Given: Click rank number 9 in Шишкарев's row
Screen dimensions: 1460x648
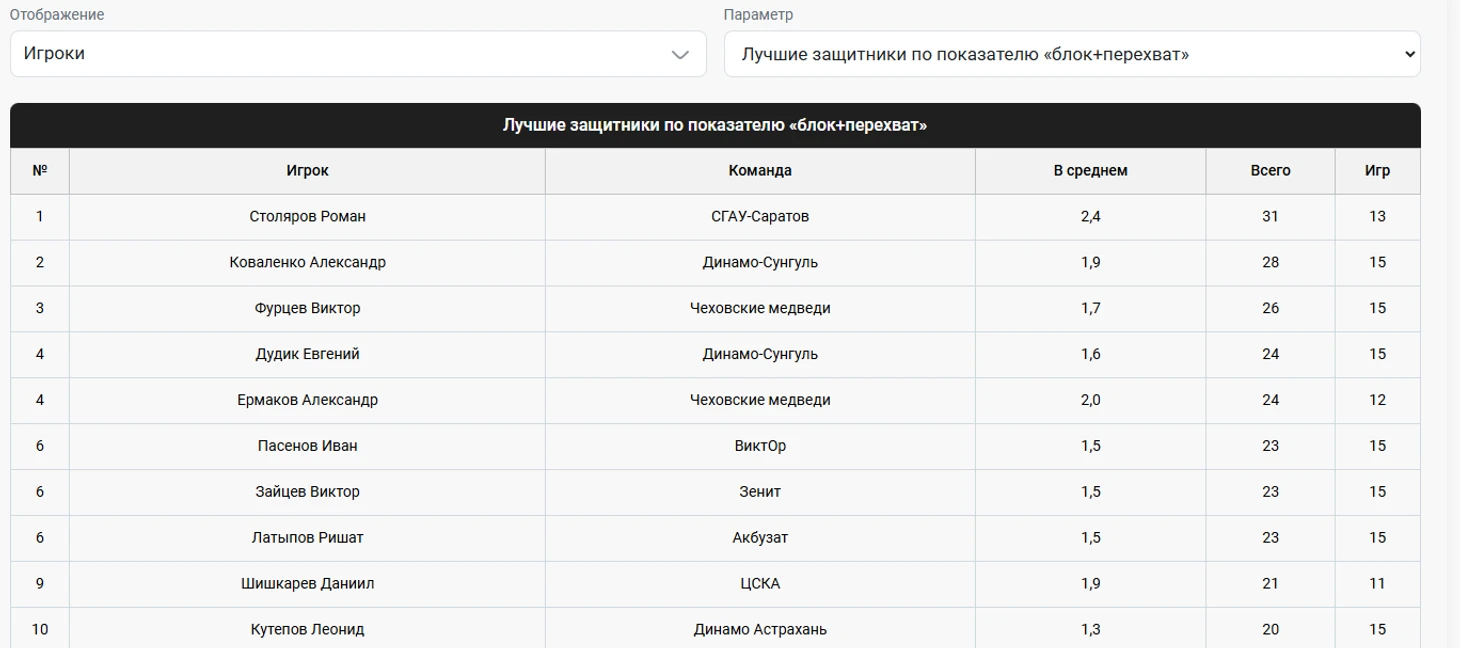Looking at the screenshot, I should tap(40, 584).
